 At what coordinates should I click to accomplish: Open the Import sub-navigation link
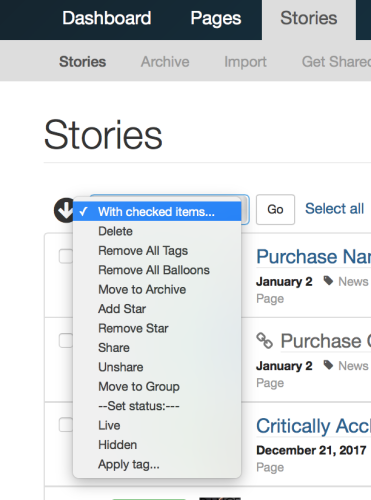[245, 62]
